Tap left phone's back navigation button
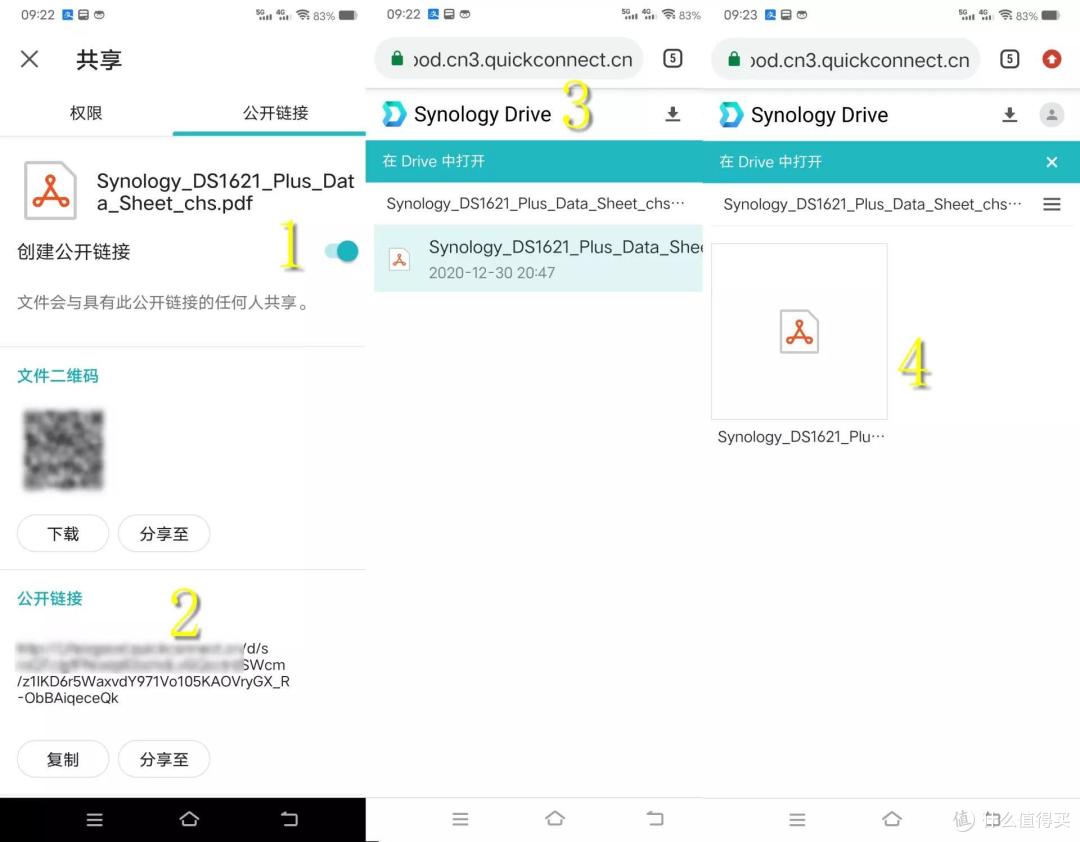The height and width of the screenshot is (842, 1080). pos(289,819)
